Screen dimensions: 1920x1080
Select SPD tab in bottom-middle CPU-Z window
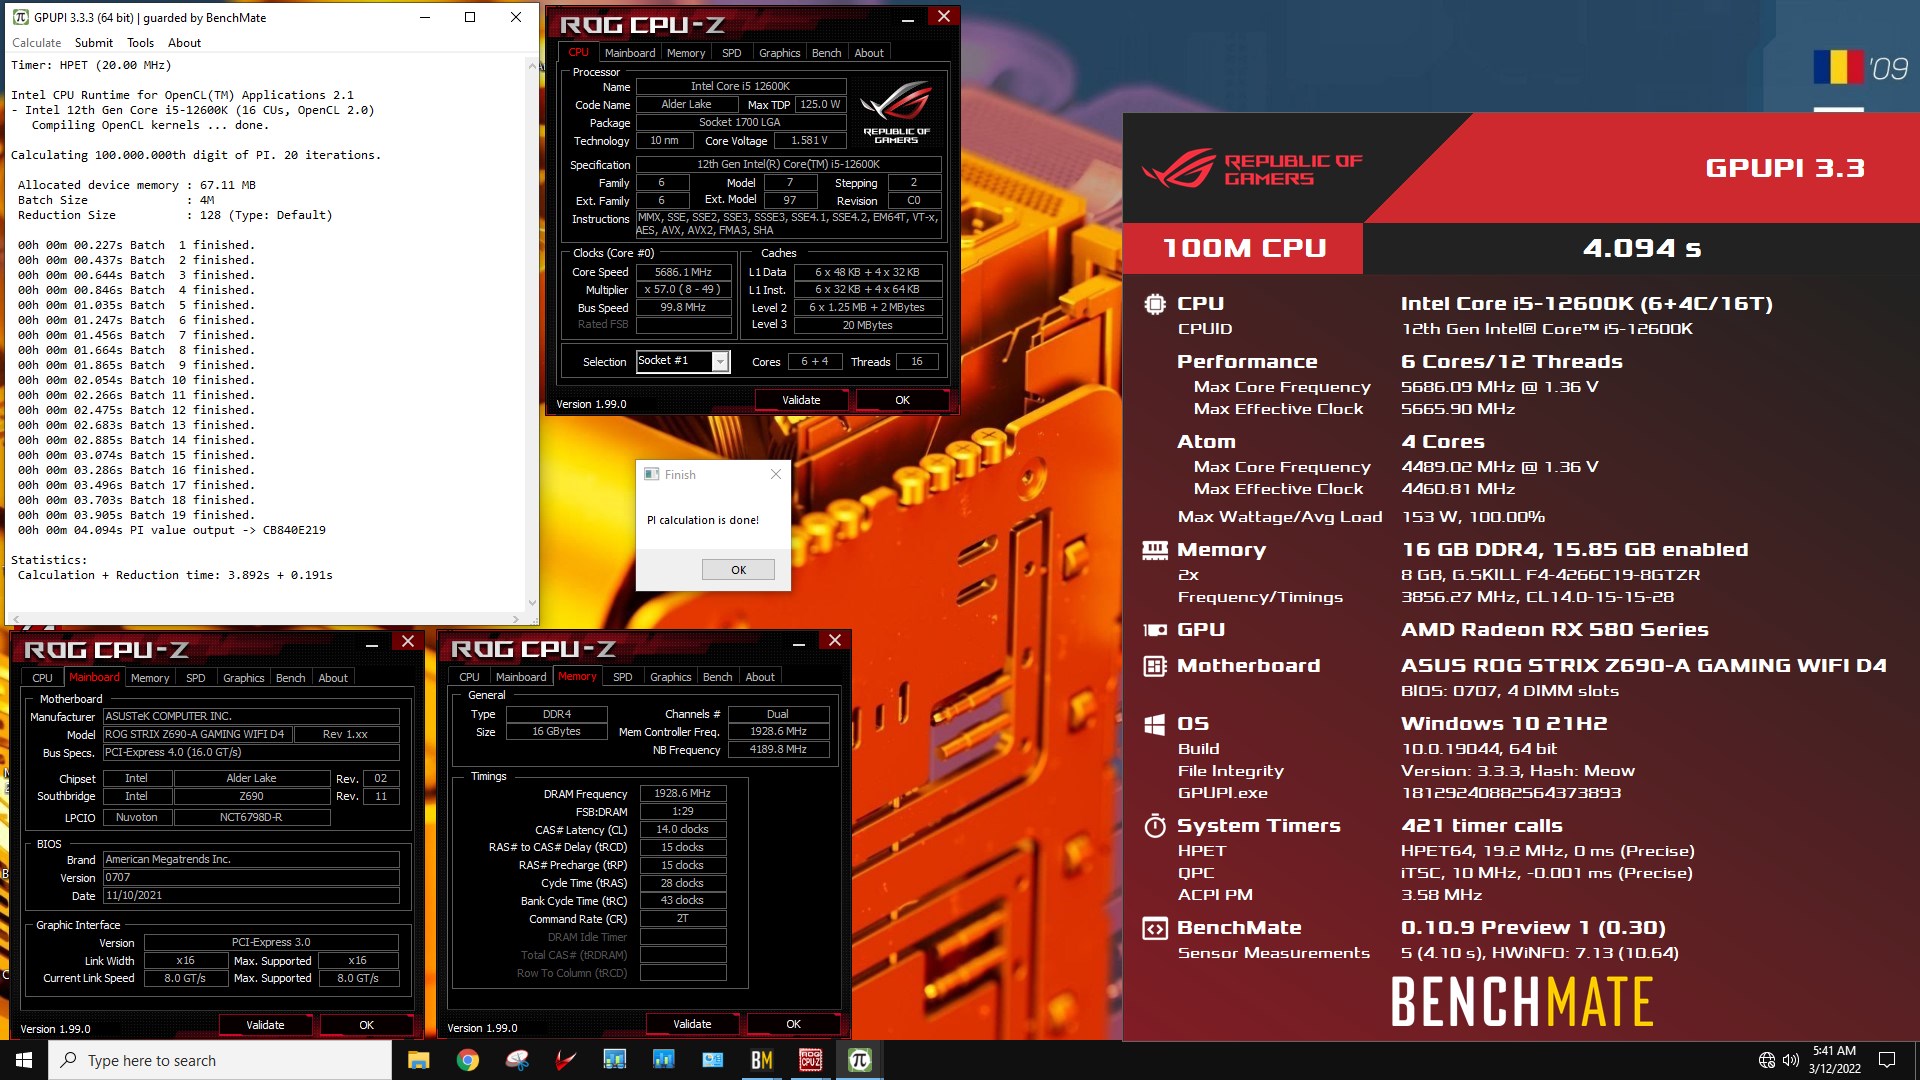[623, 677]
